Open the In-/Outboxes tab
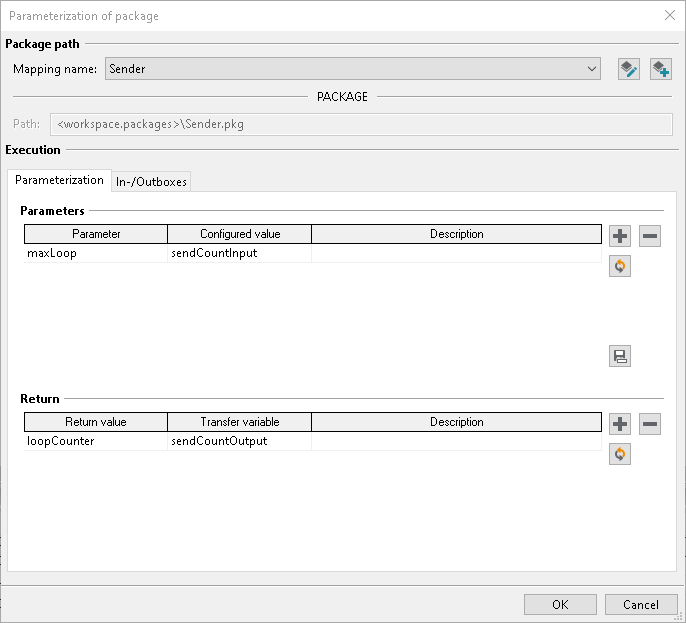The height and width of the screenshot is (623, 686). pyautogui.click(x=151, y=182)
